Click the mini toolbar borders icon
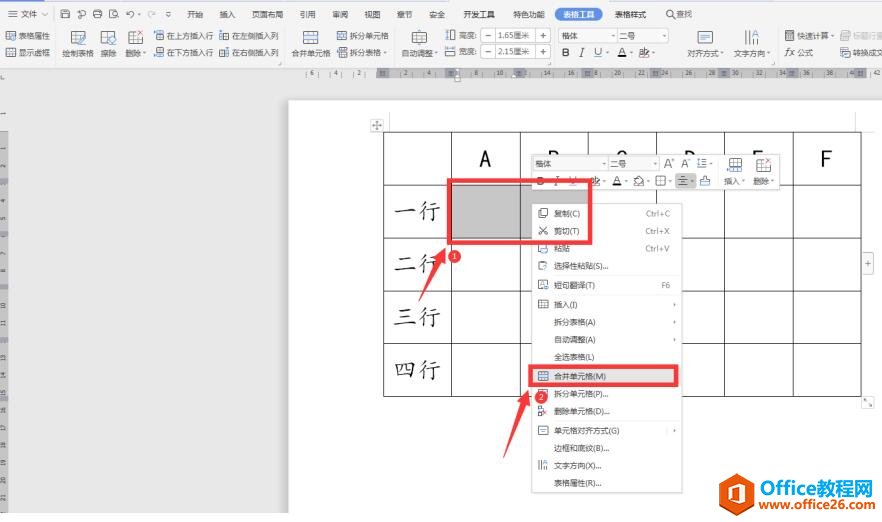The height and width of the screenshot is (522, 882). coord(660,181)
